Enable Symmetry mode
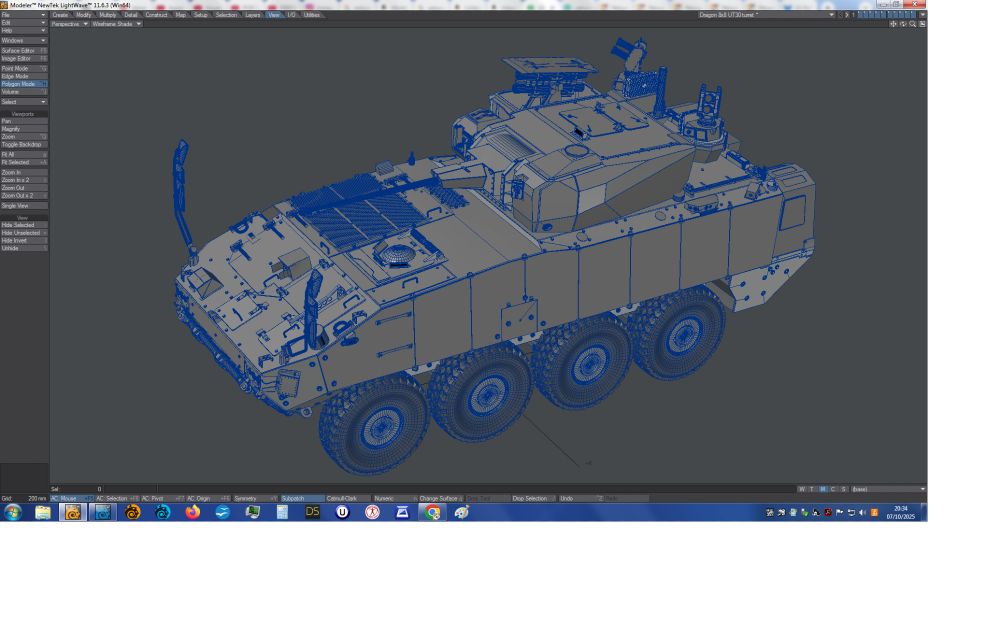Screen dimensions: 1000x625 click(x=255, y=499)
